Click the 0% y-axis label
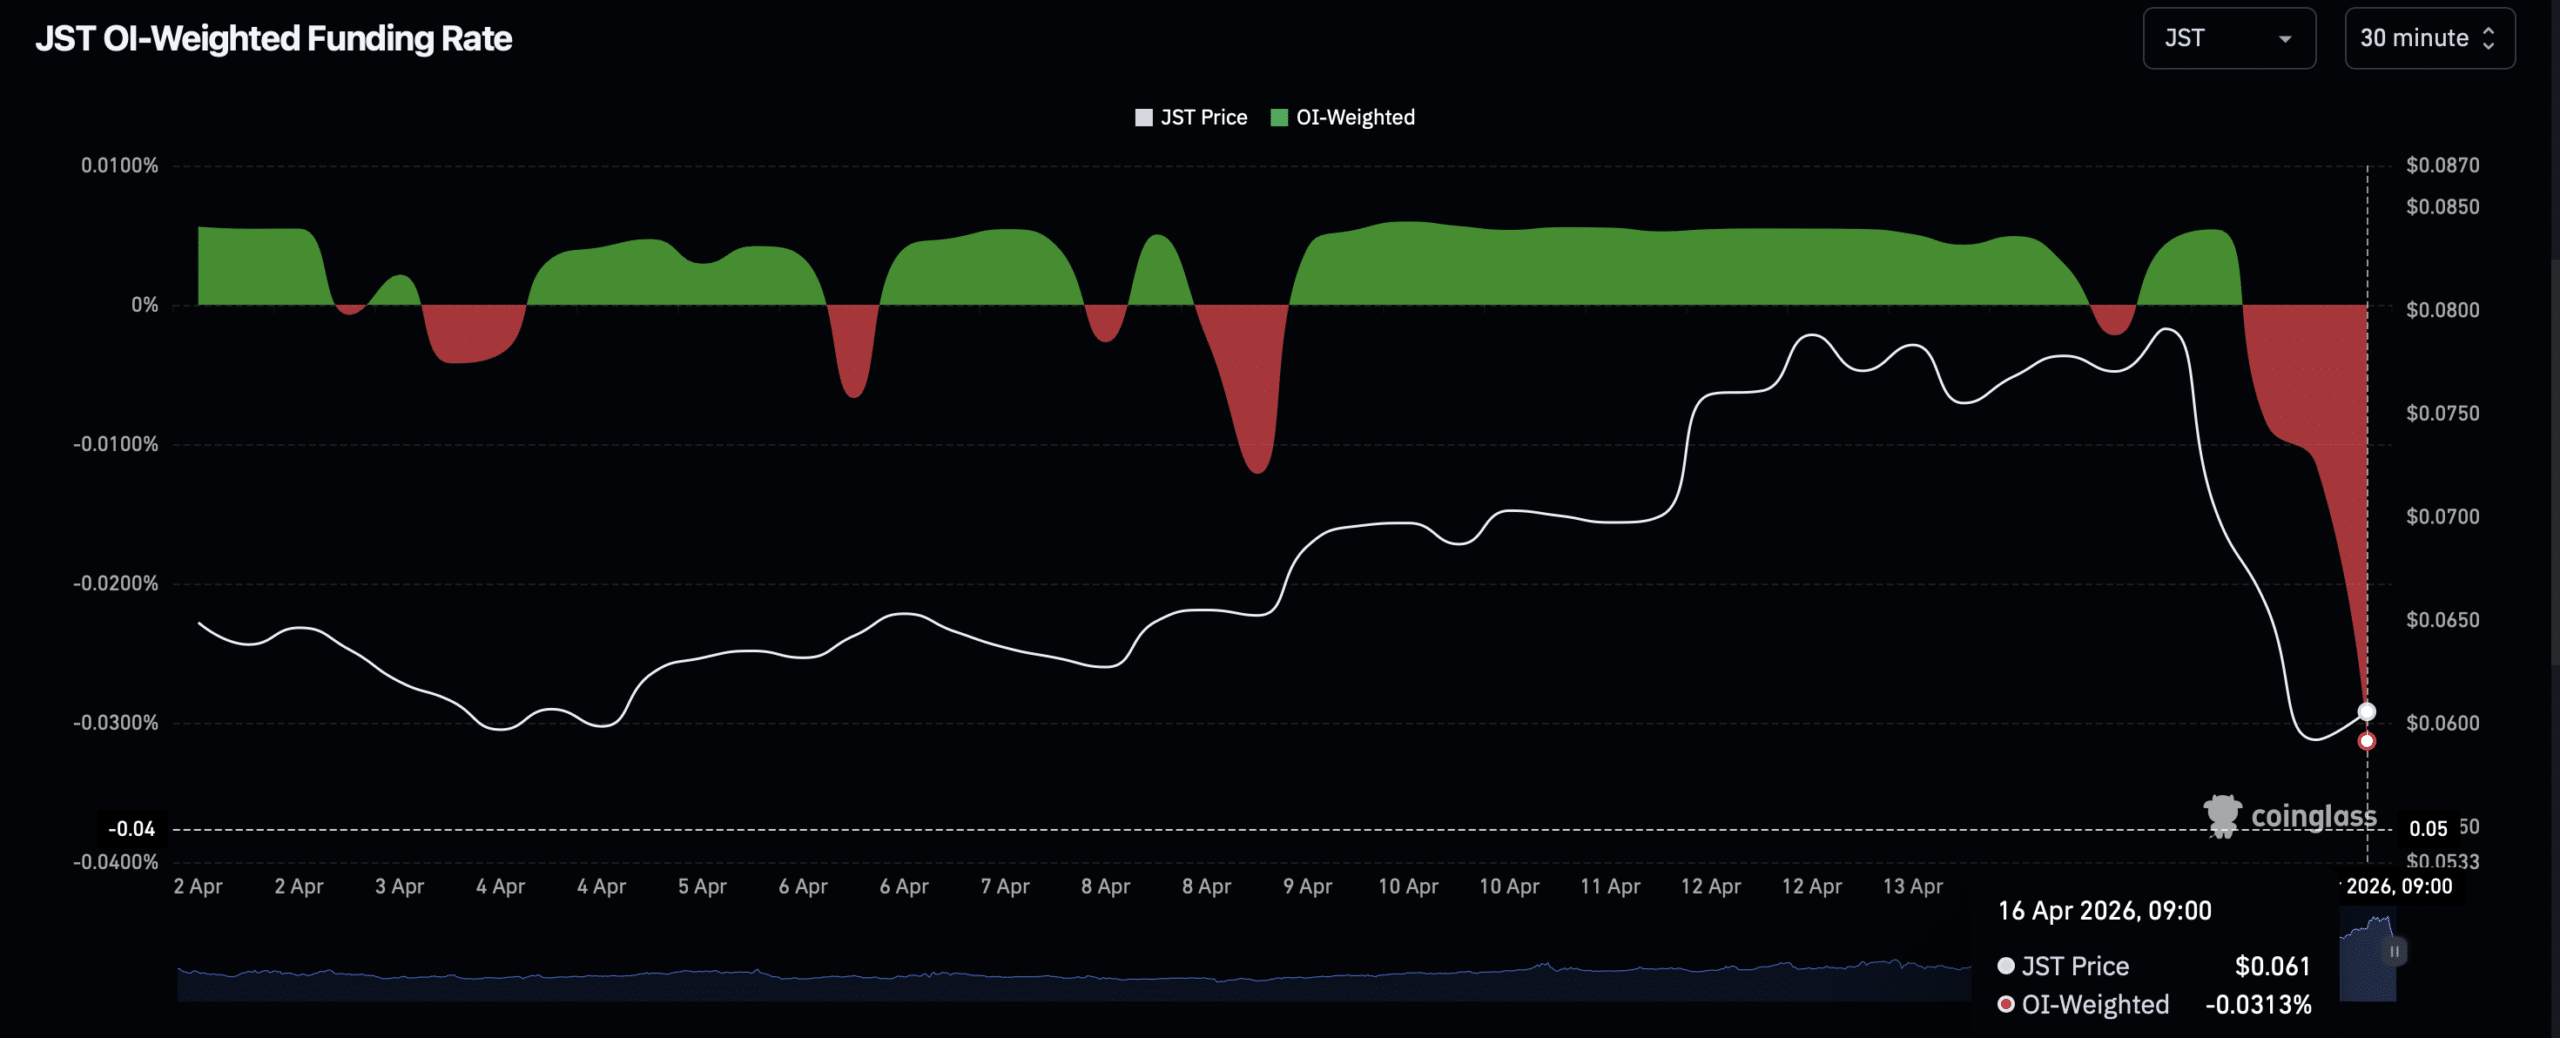This screenshot has height=1038, width=2560. point(144,305)
